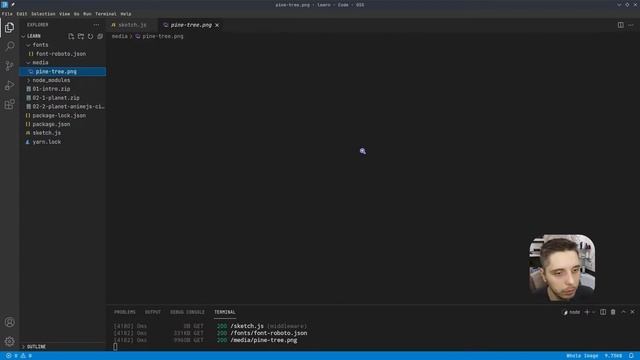Open editor more actions ellipsis
The width and height of the screenshot is (640, 360).
click(x=631, y=25)
